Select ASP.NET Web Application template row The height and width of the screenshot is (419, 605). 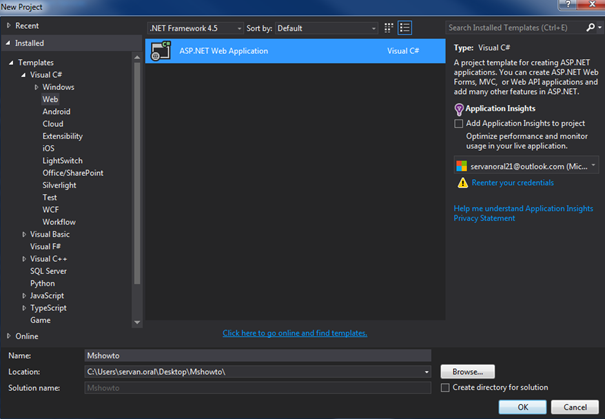point(295,51)
